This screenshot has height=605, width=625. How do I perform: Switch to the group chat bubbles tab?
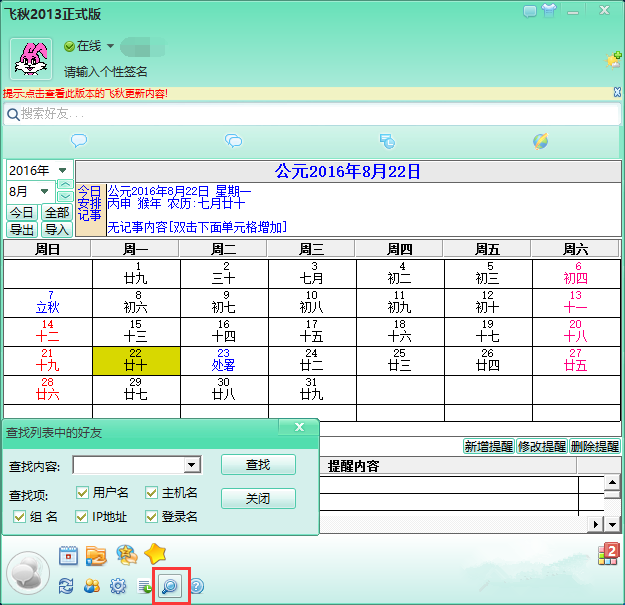[233, 141]
